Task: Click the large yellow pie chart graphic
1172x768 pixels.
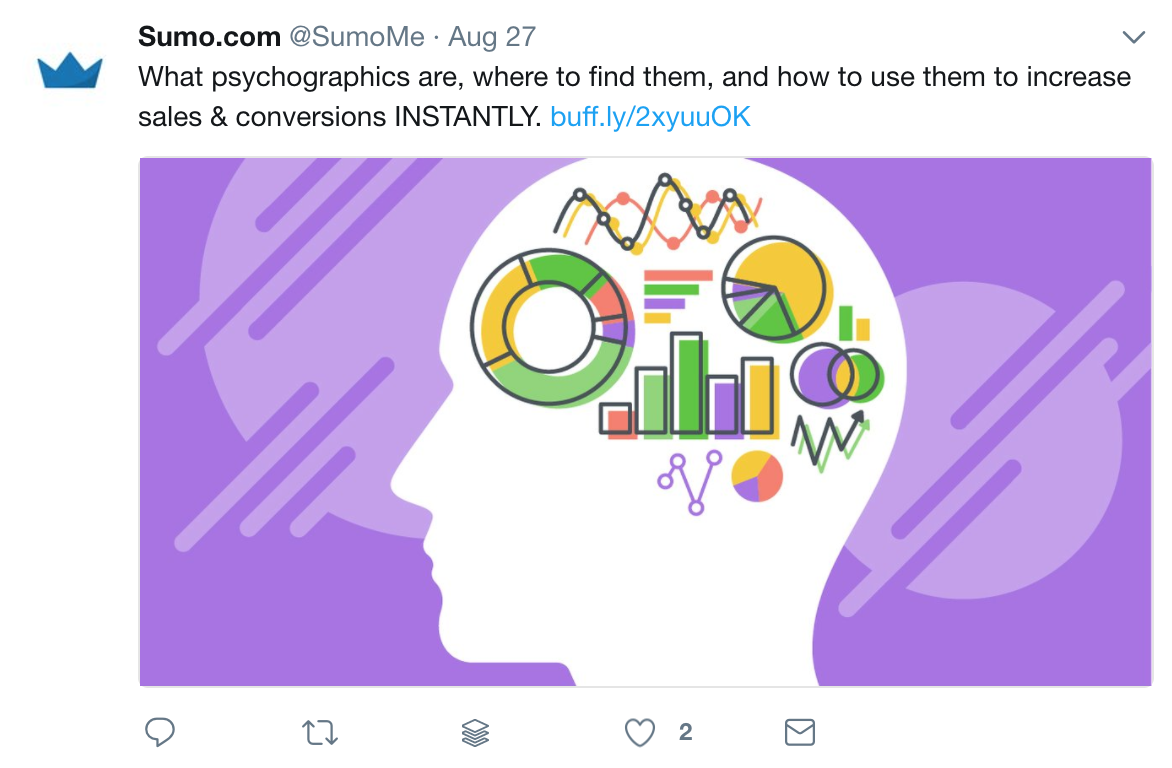Action: [x=777, y=289]
